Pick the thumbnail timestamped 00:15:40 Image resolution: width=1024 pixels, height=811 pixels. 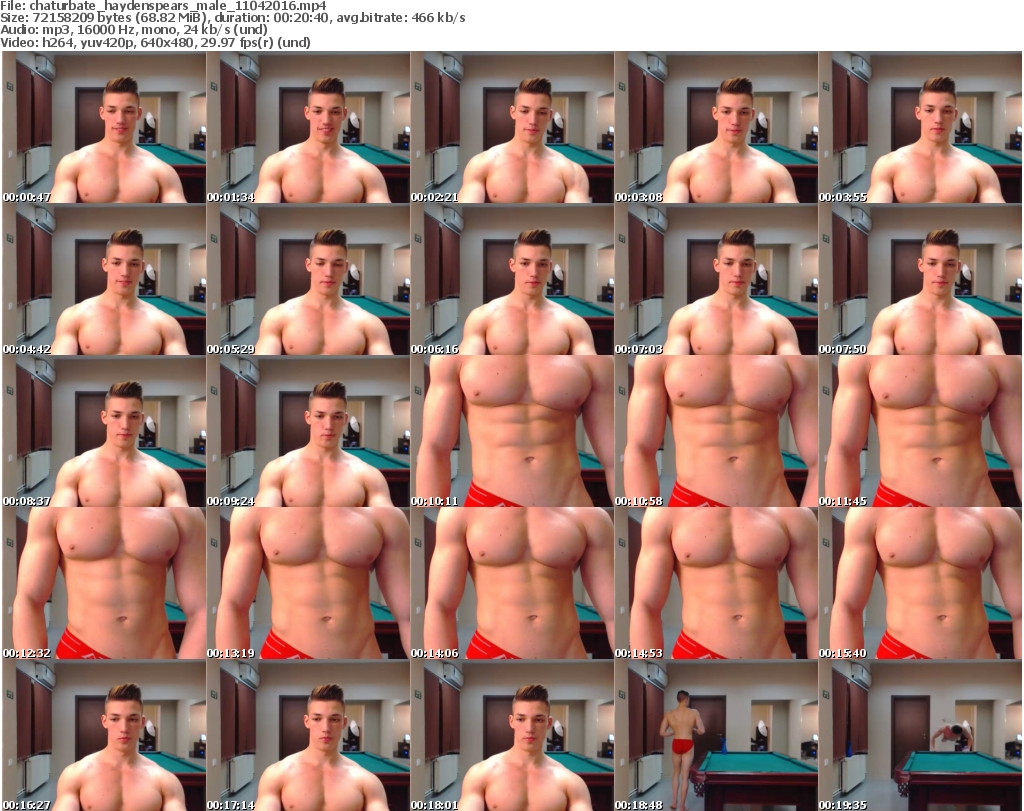click(x=920, y=583)
